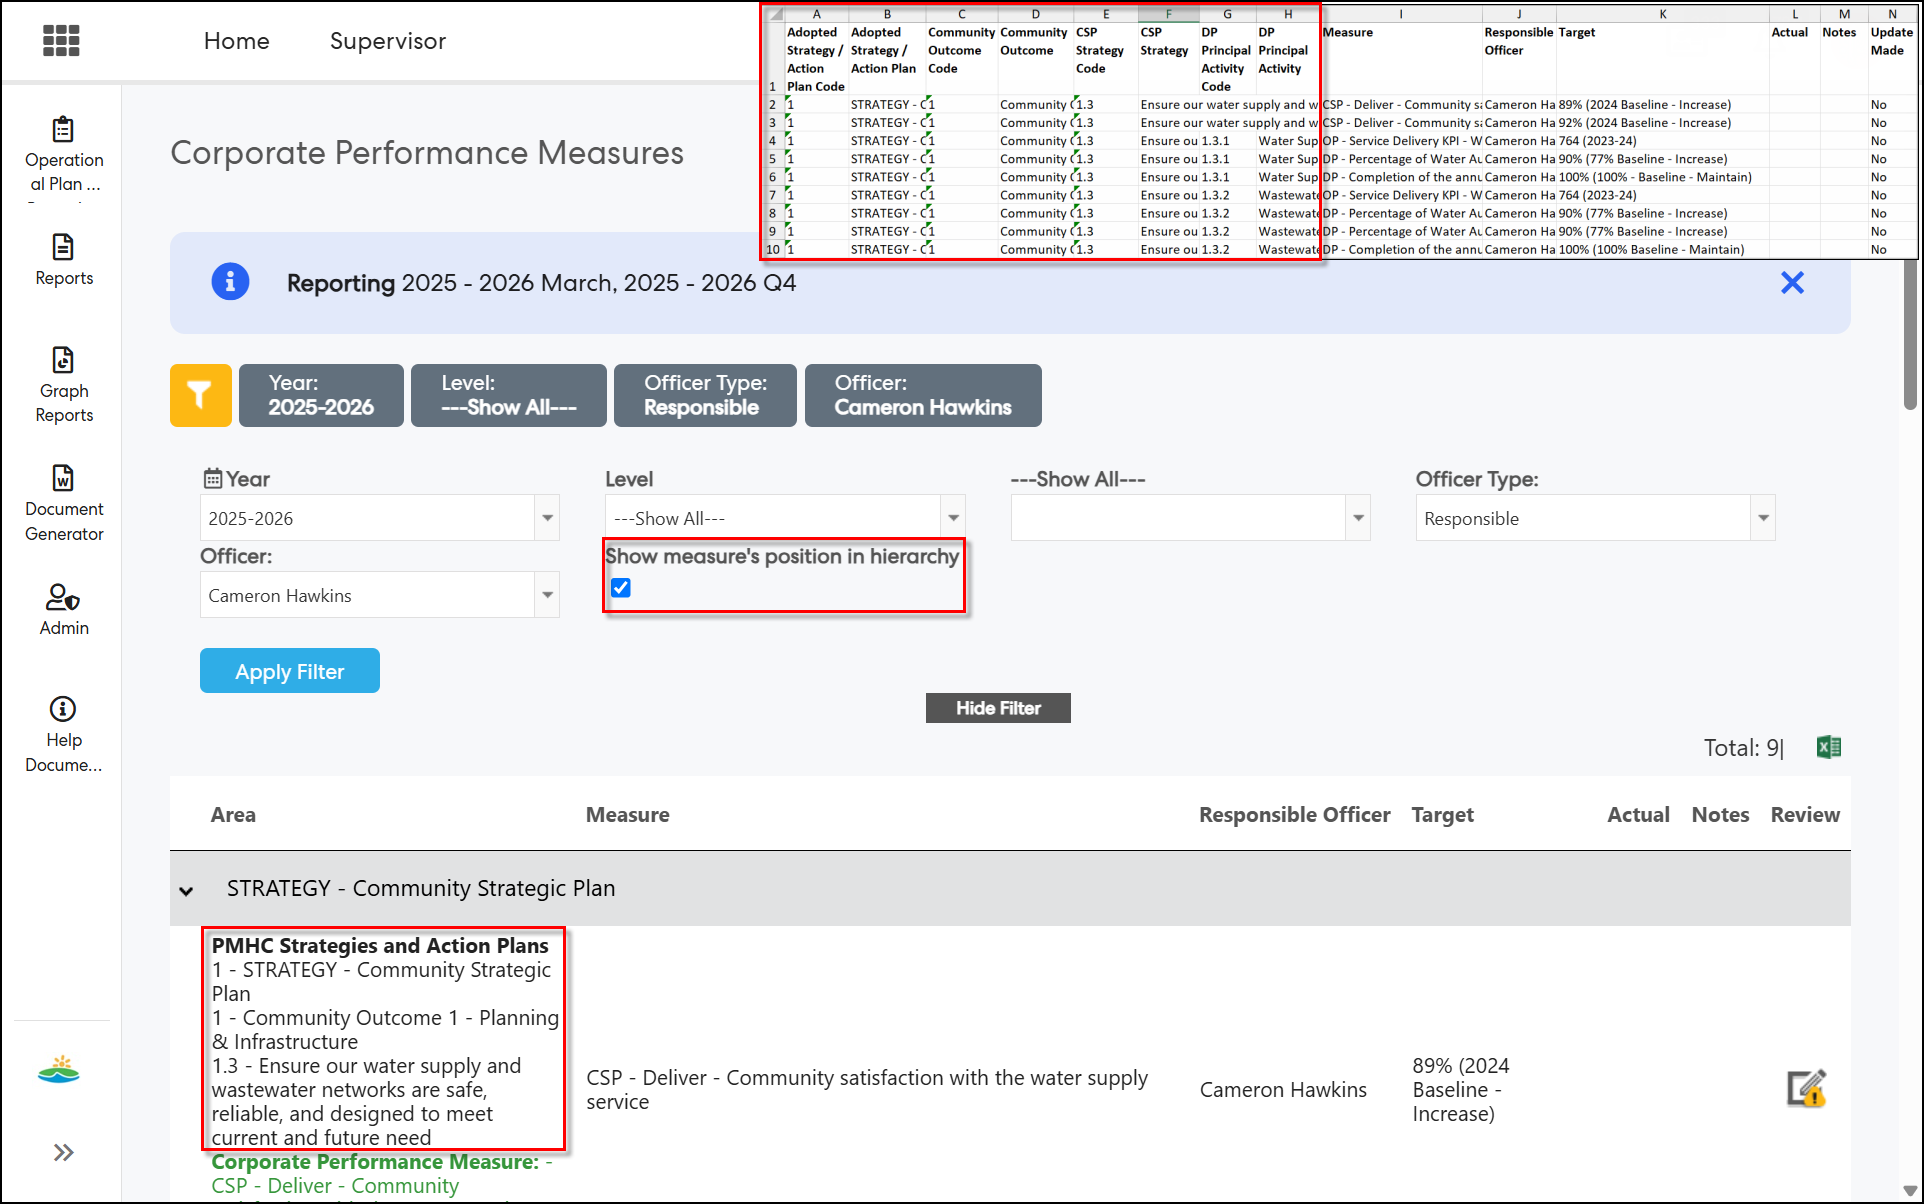Open the Officer dropdown Cameron Hawkins
1924x1204 pixels.
(x=380, y=595)
